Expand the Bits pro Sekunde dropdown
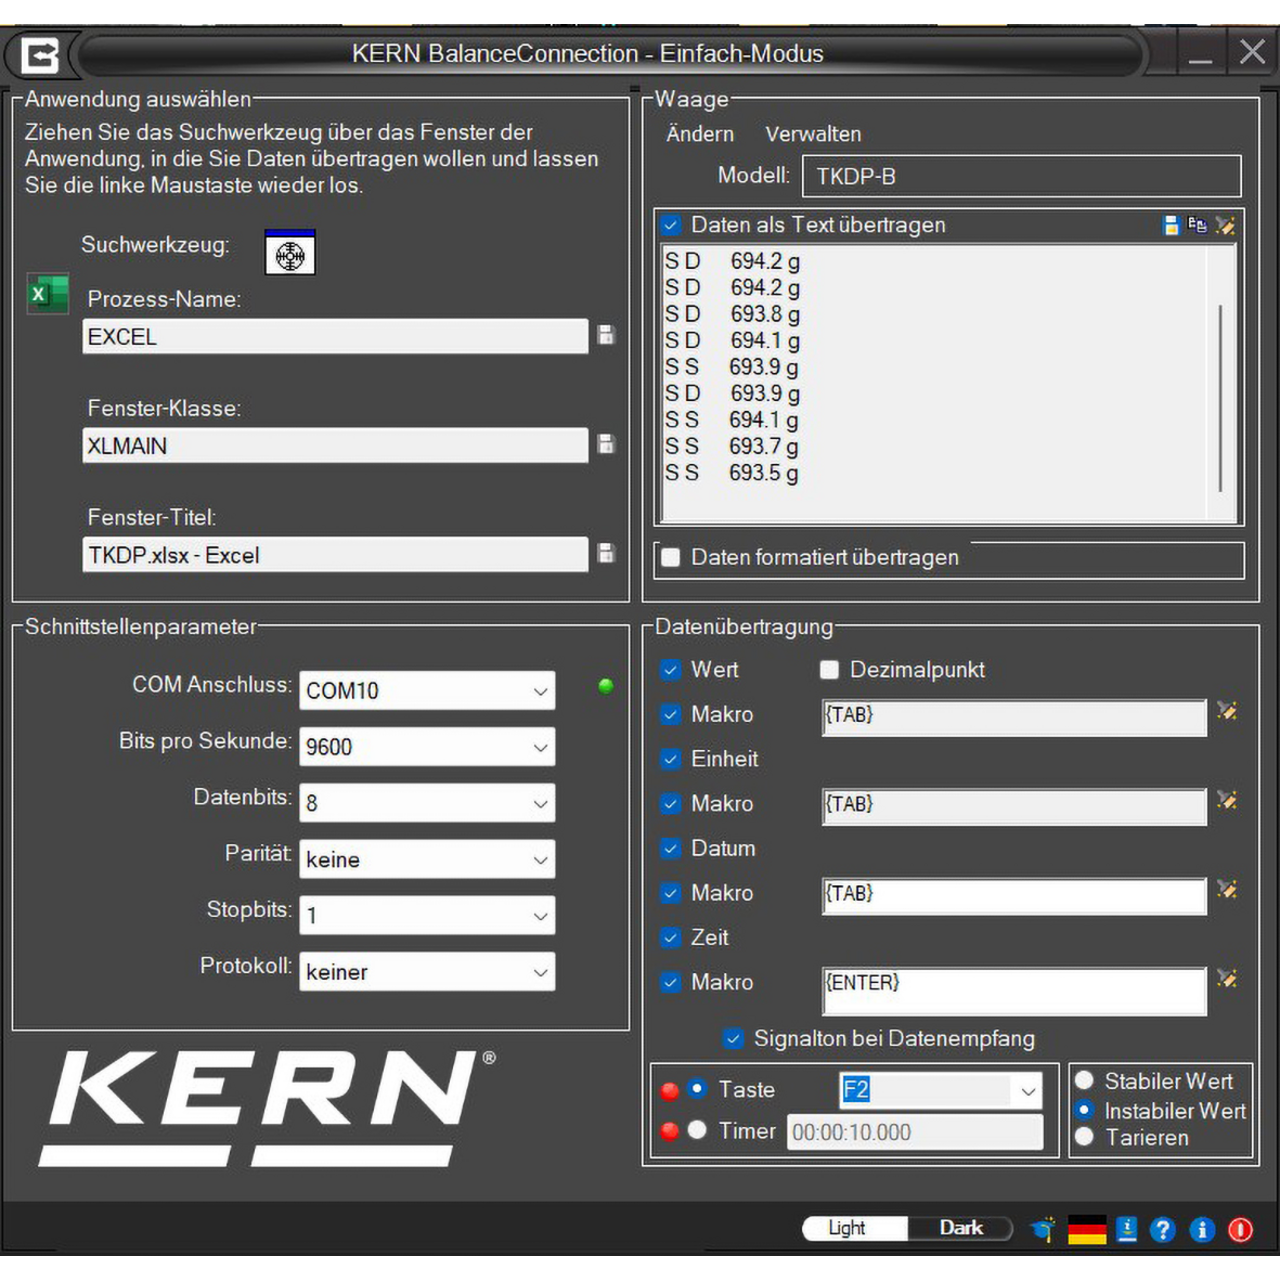The height and width of the screenshot is (1280, 1280). [538, 747]
